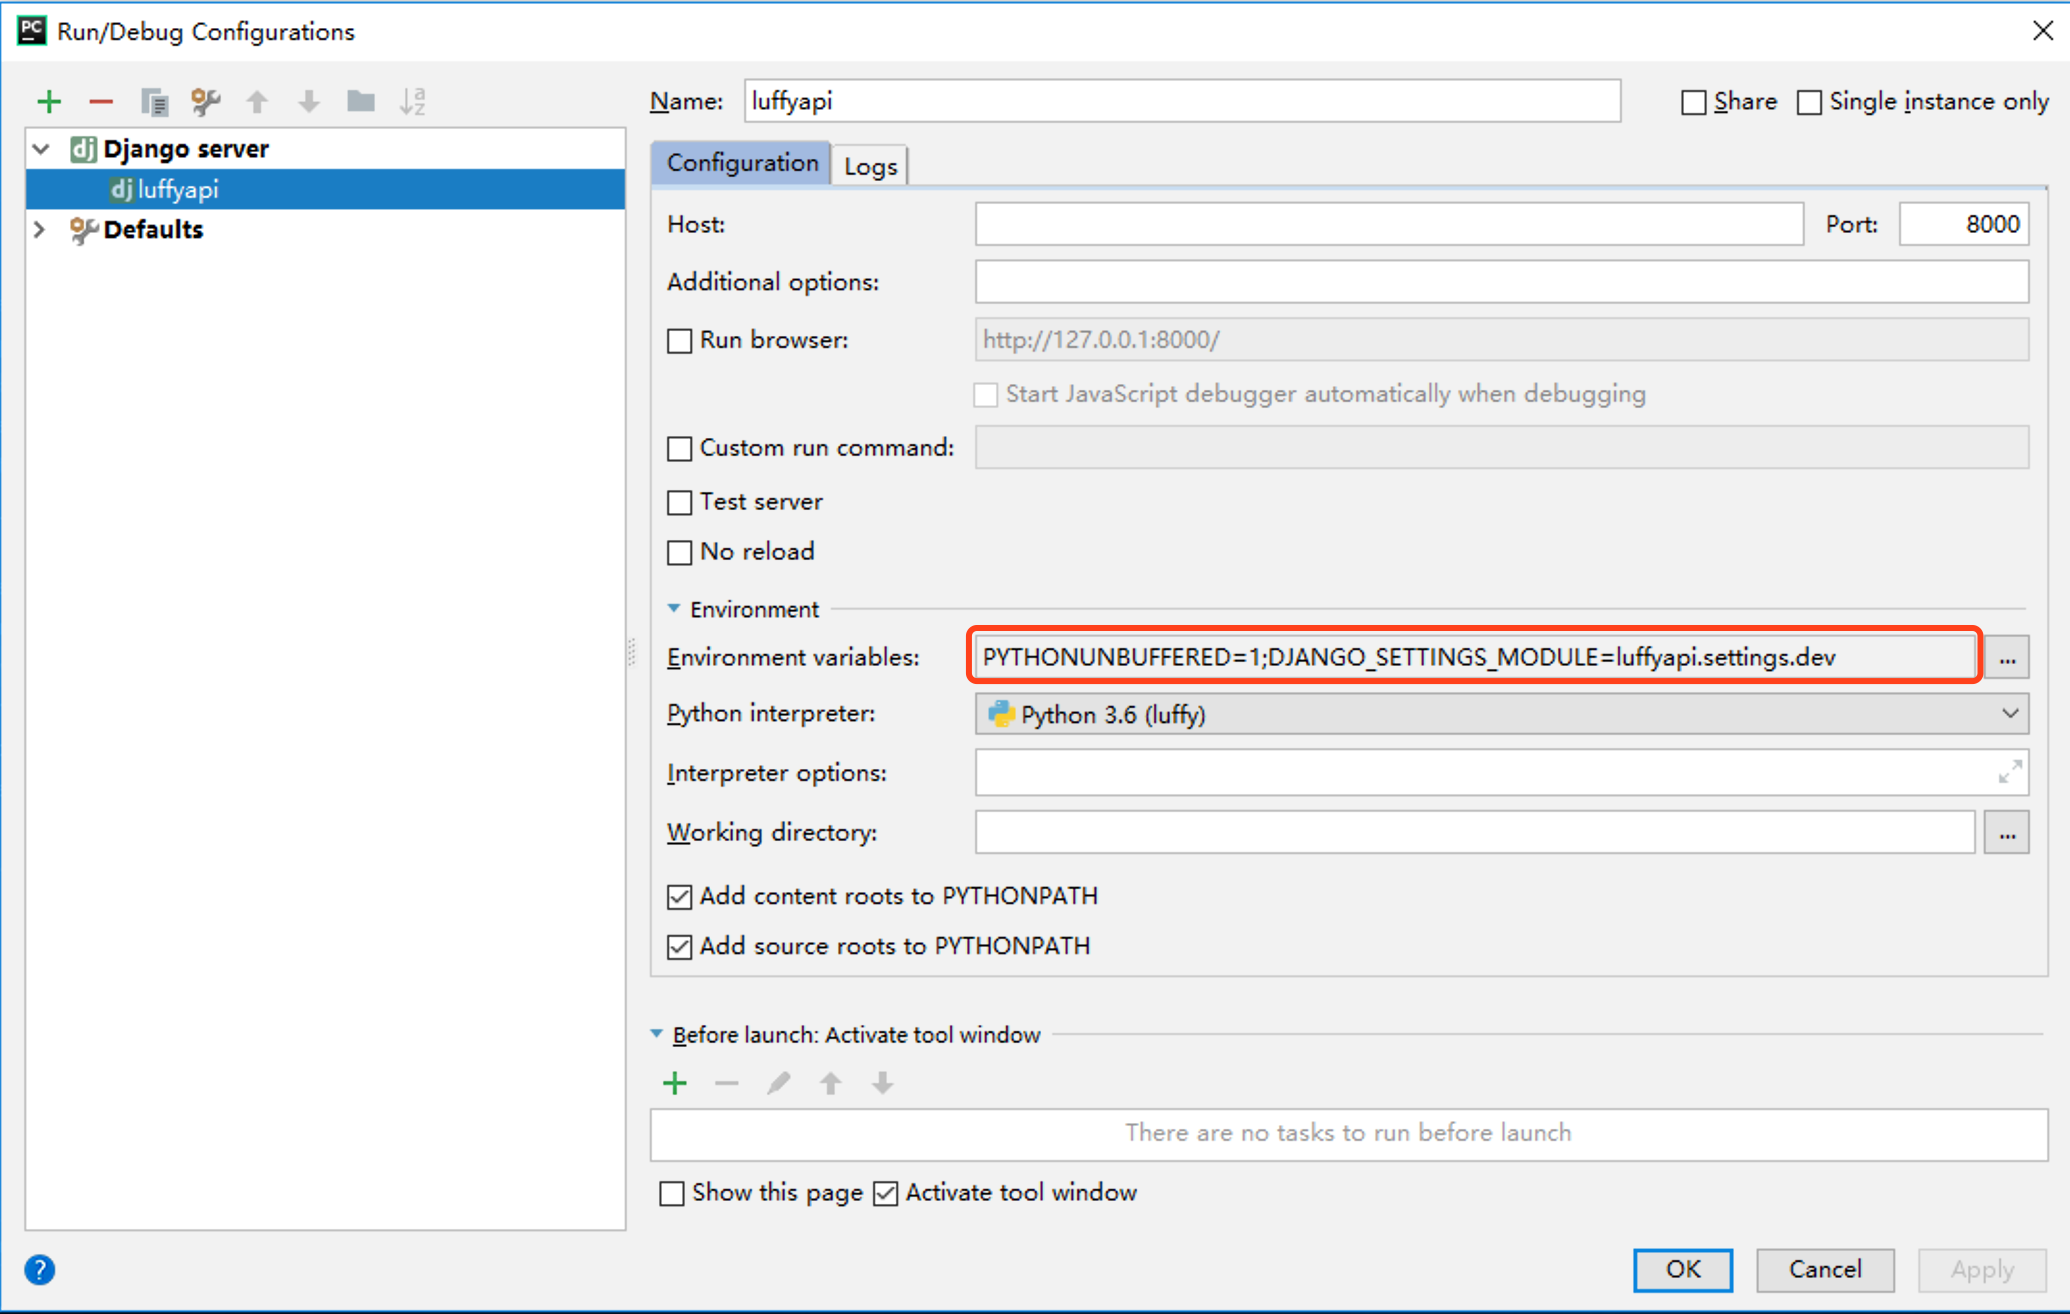
Task: Add a Before launch task with green plus
Action: click(x=675, y=1083)
